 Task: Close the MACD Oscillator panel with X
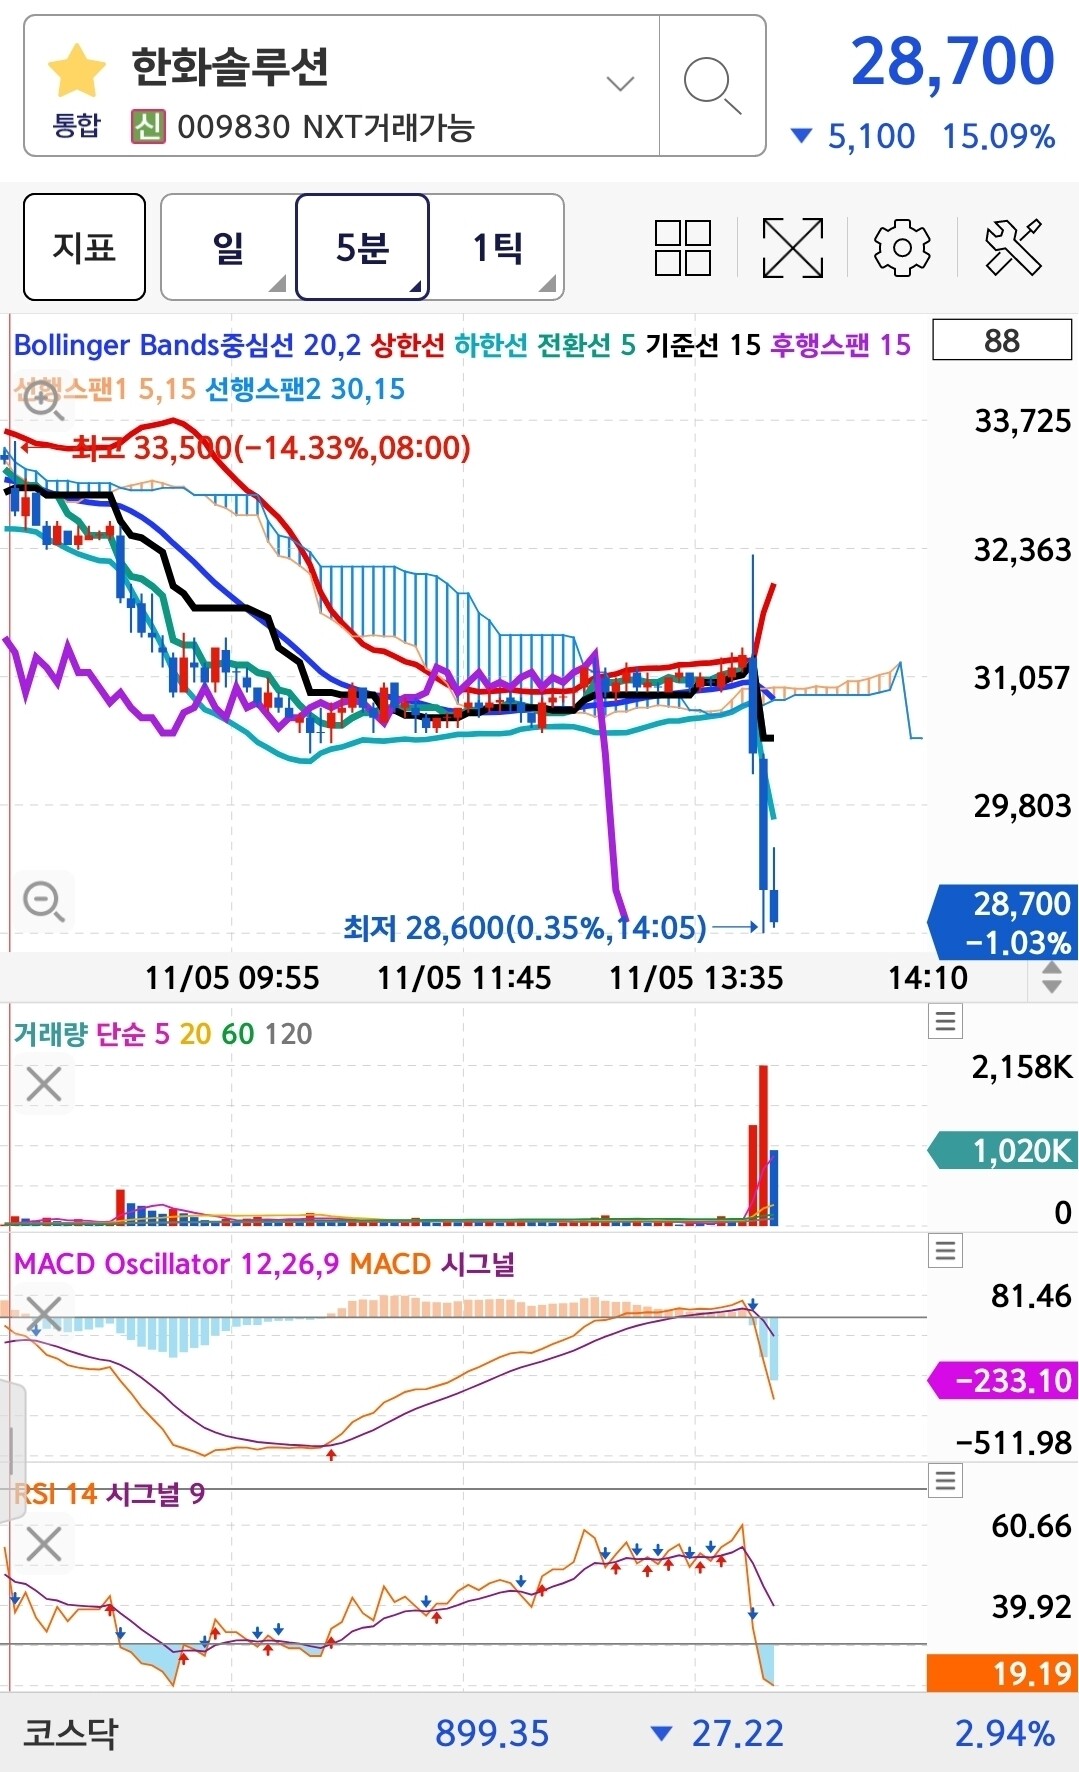pos(44,1314)
